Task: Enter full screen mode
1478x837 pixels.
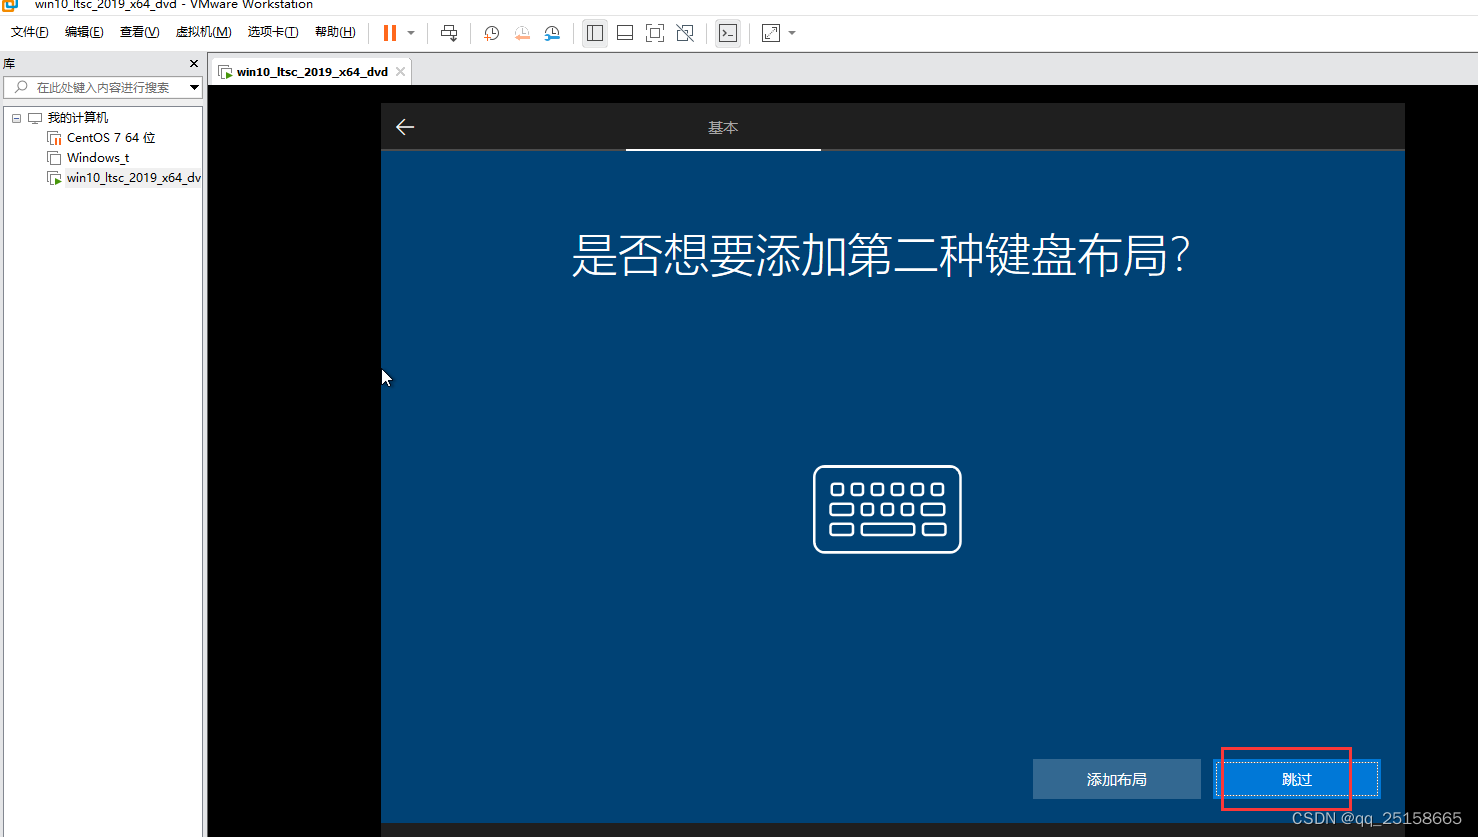Action: [655, 33]
